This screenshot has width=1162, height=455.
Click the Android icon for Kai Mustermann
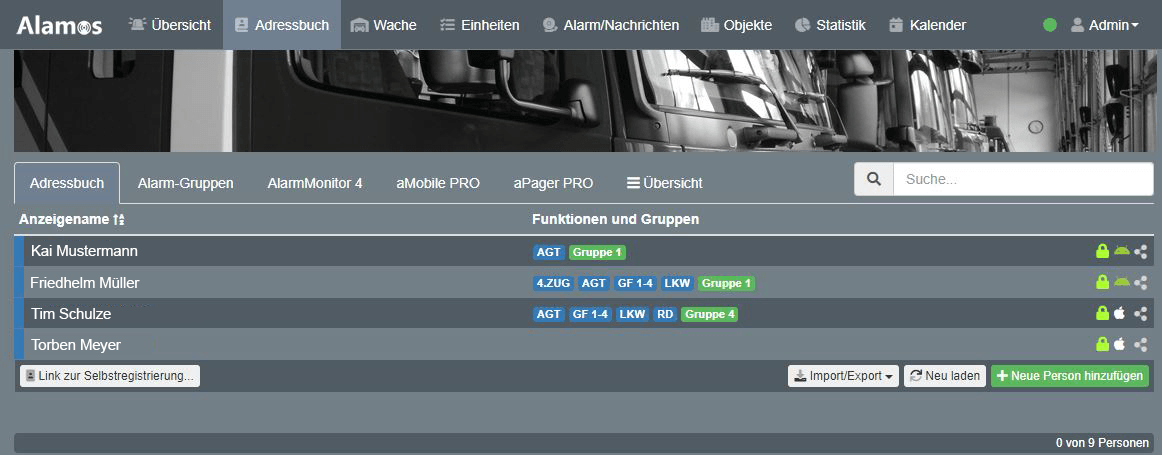coord(1121,251)
